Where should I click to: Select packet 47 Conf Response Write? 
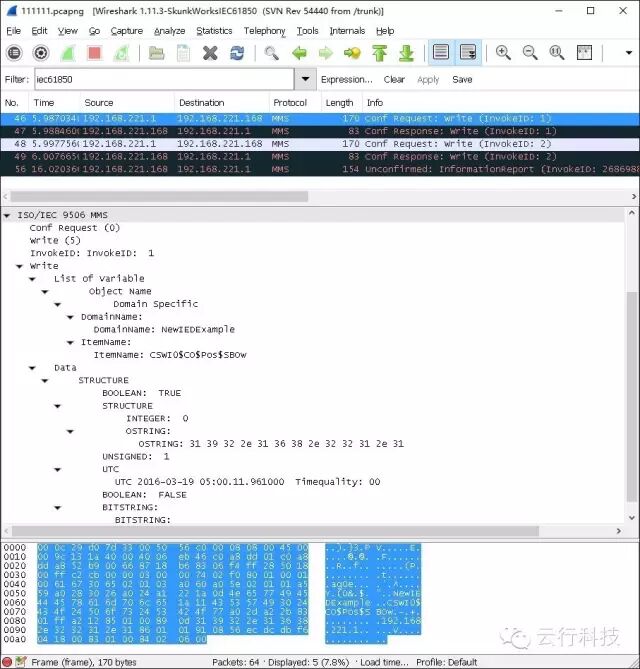click(x=320, y=131)
